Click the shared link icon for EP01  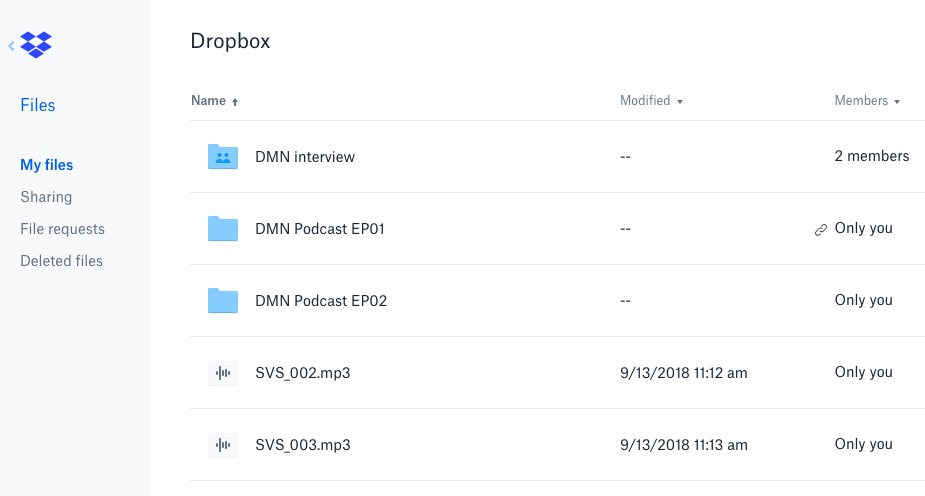(x=821, y=230)
